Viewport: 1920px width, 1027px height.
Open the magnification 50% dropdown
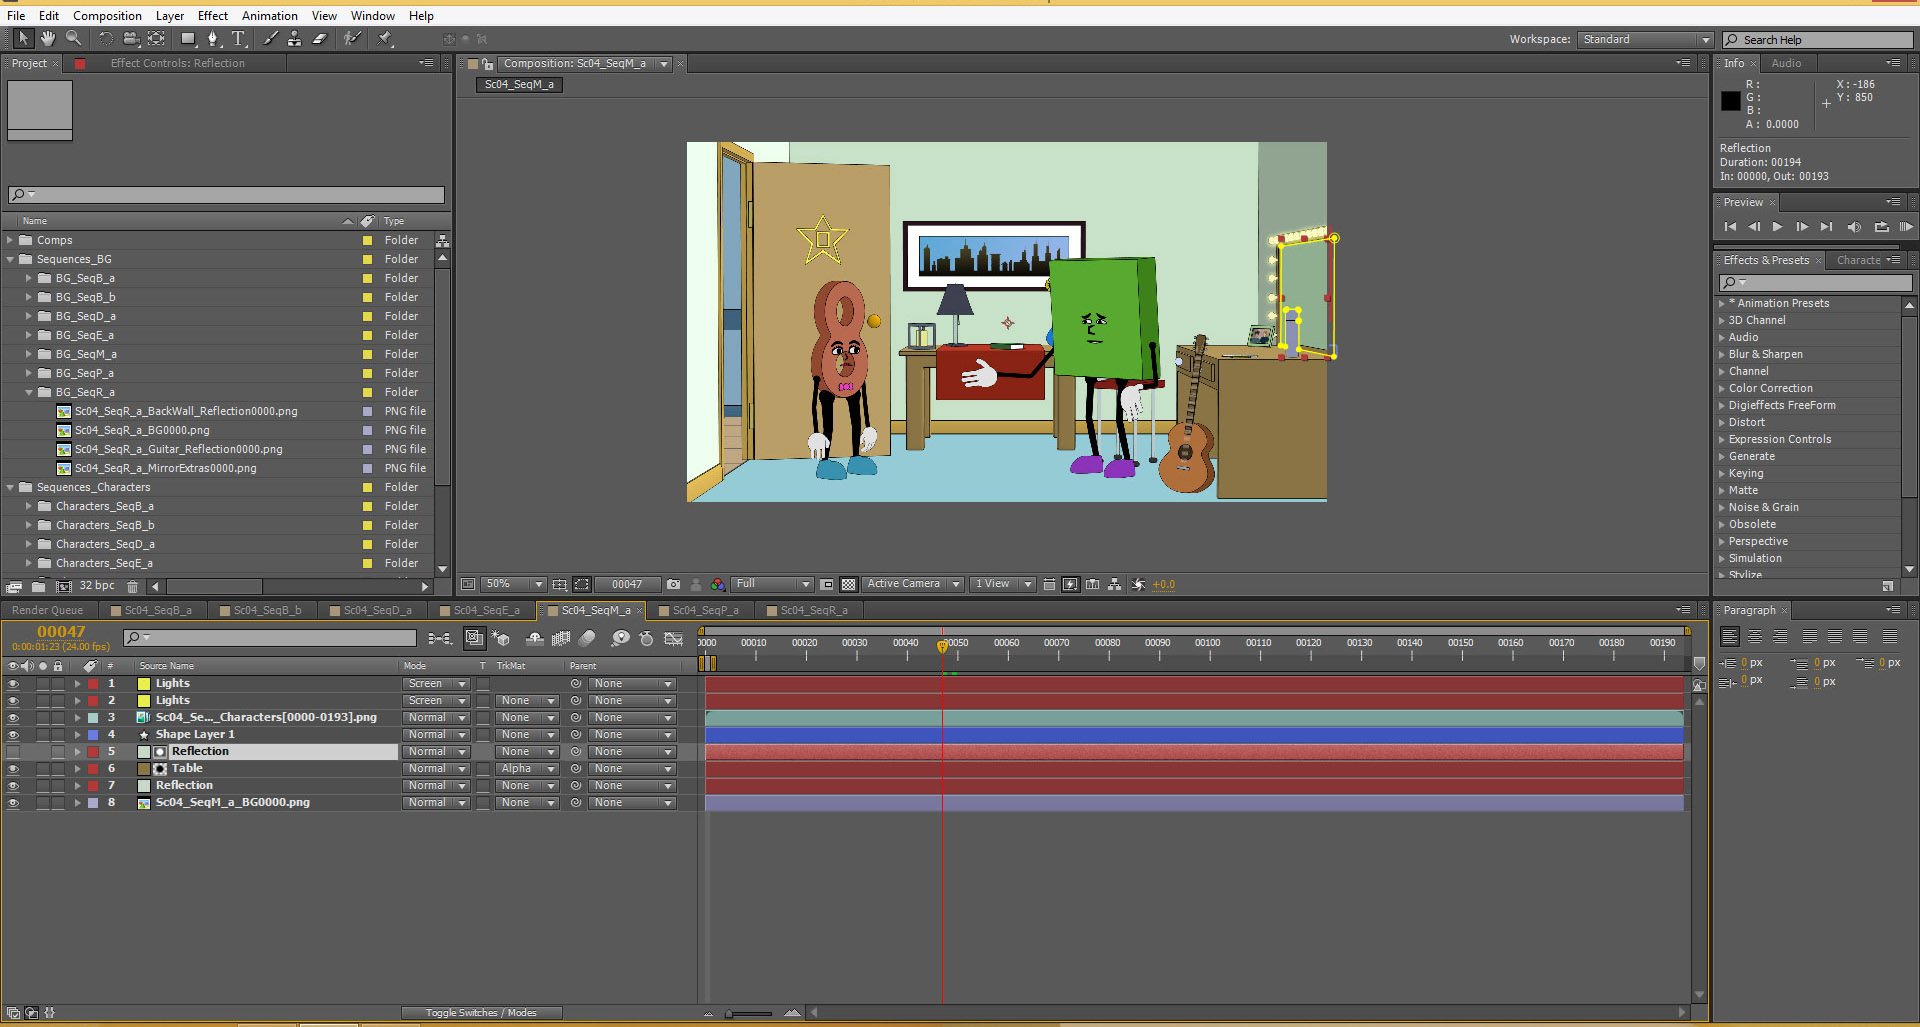coord(514,584)
